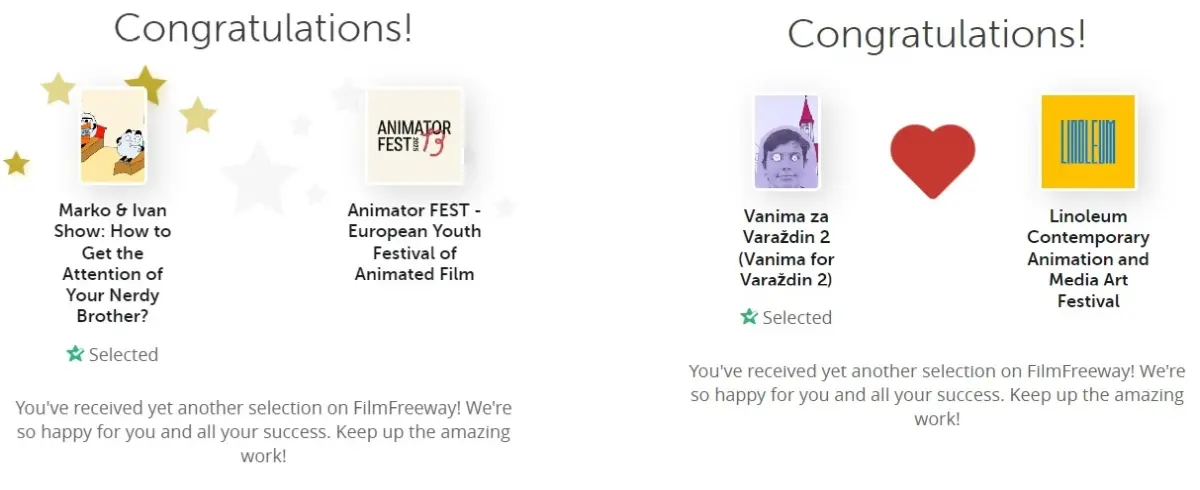Click the Selected label under Vanima za Varaždin 2

797,317
